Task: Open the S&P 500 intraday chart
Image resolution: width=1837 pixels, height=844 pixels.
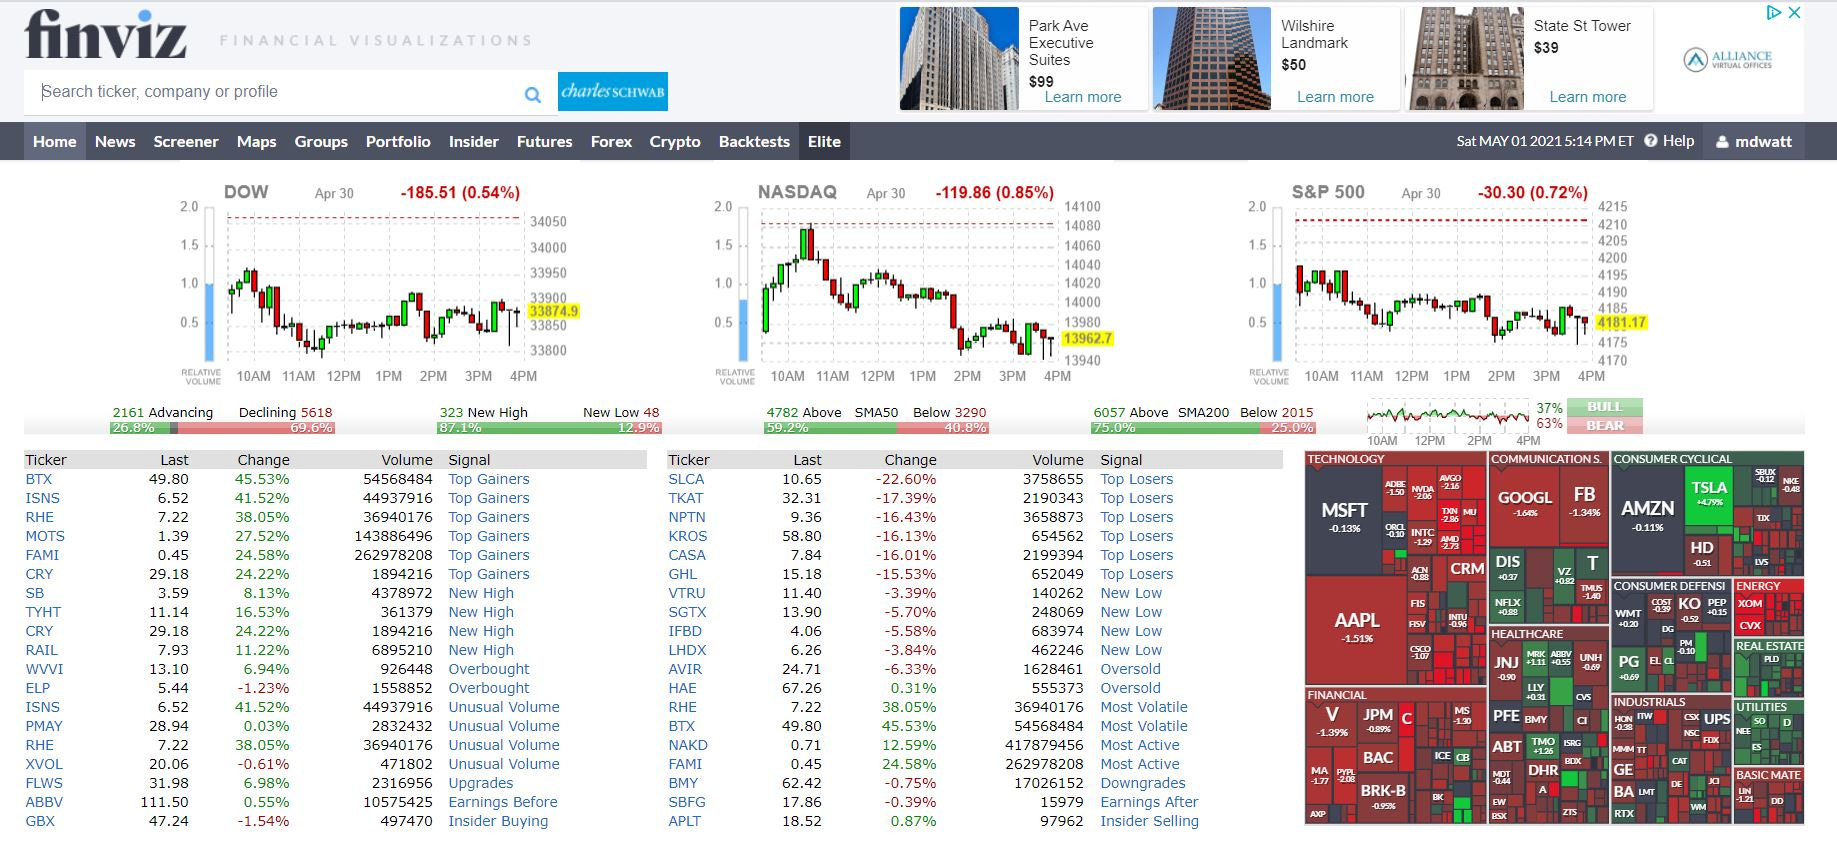Action: click(x=1448, y=285)
